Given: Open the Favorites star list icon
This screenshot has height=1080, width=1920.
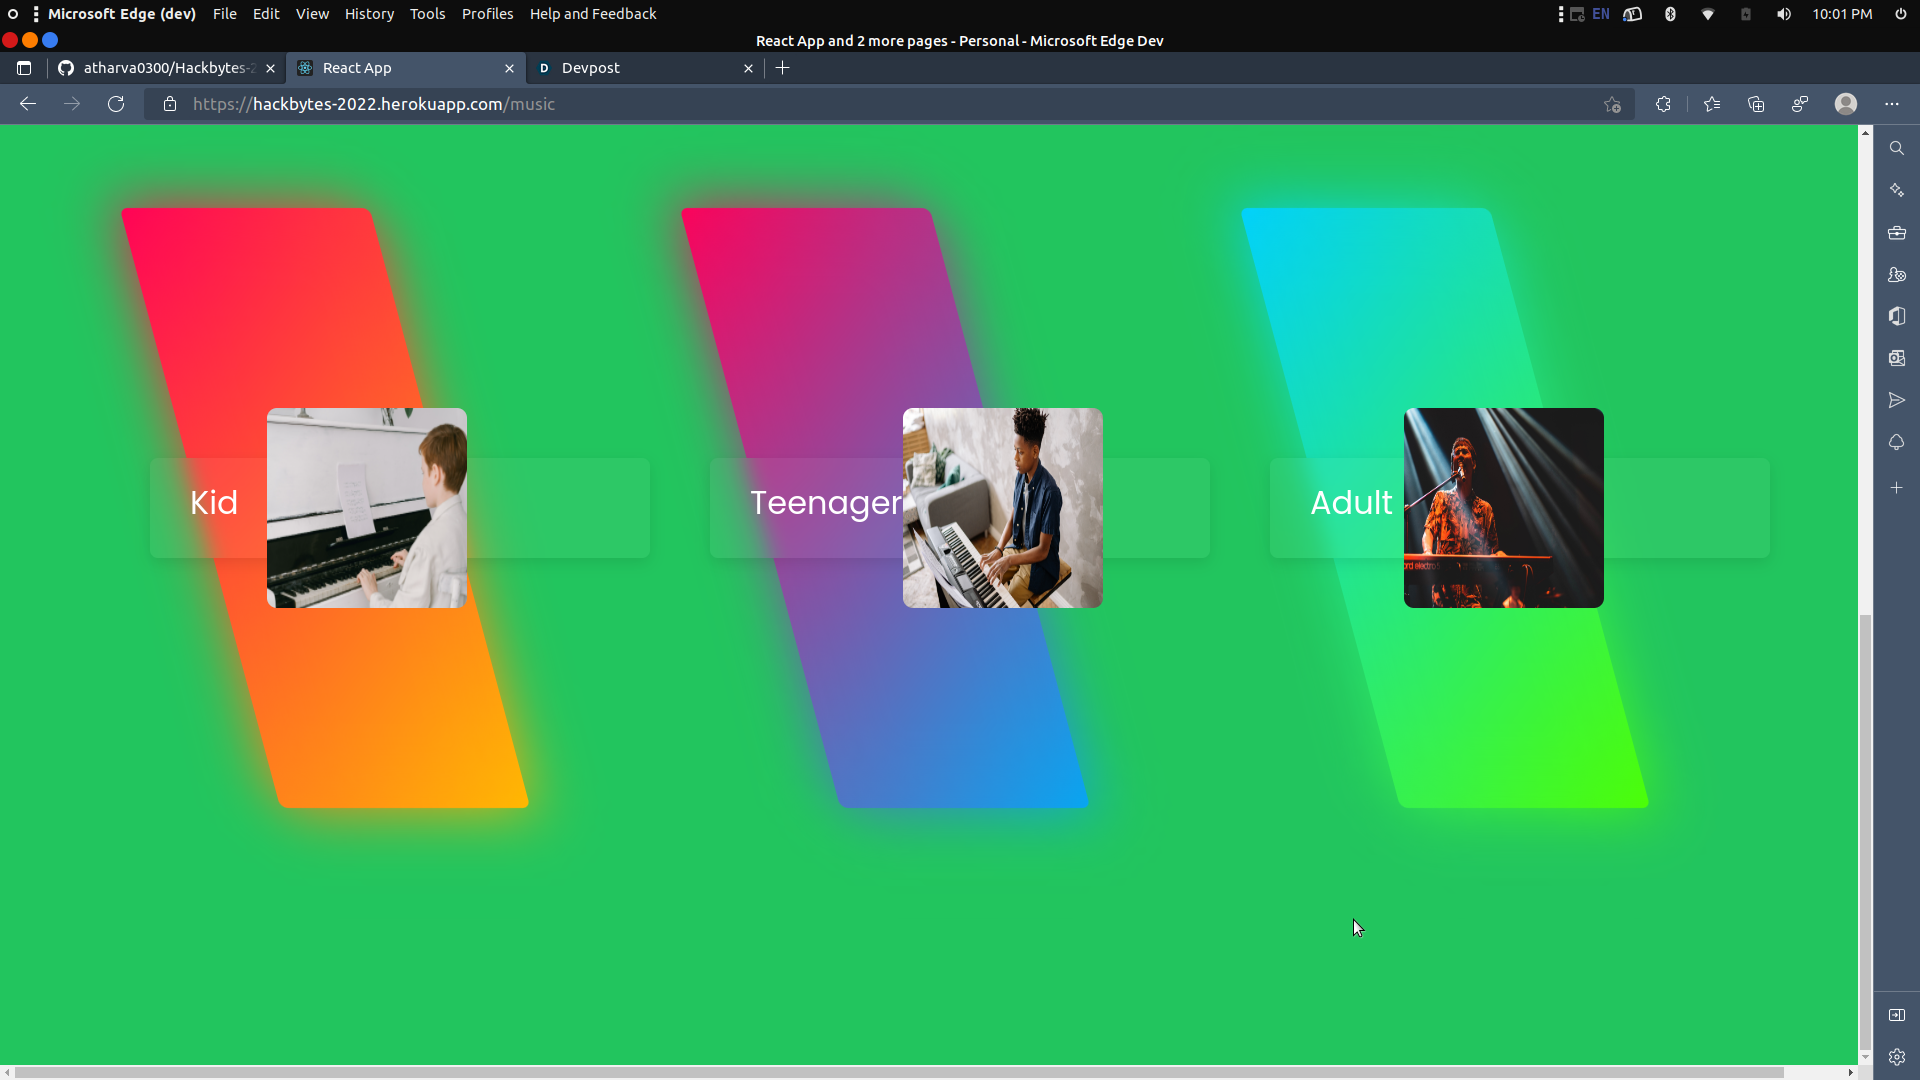Looking at the screenshot, I should point(1712,104).
